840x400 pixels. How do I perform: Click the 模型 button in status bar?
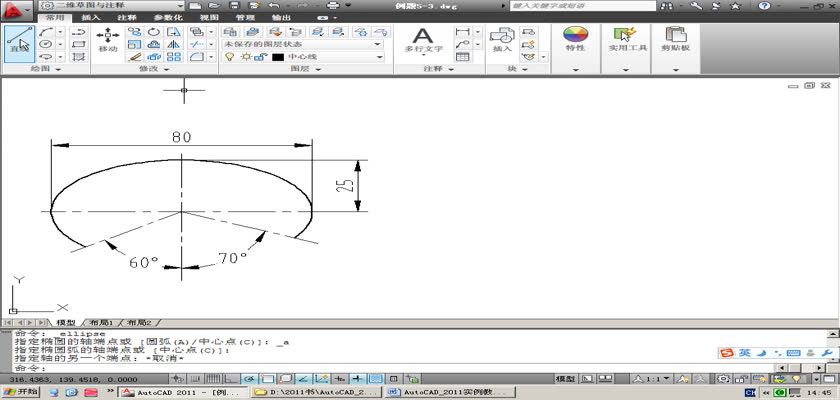pos(566,379)
